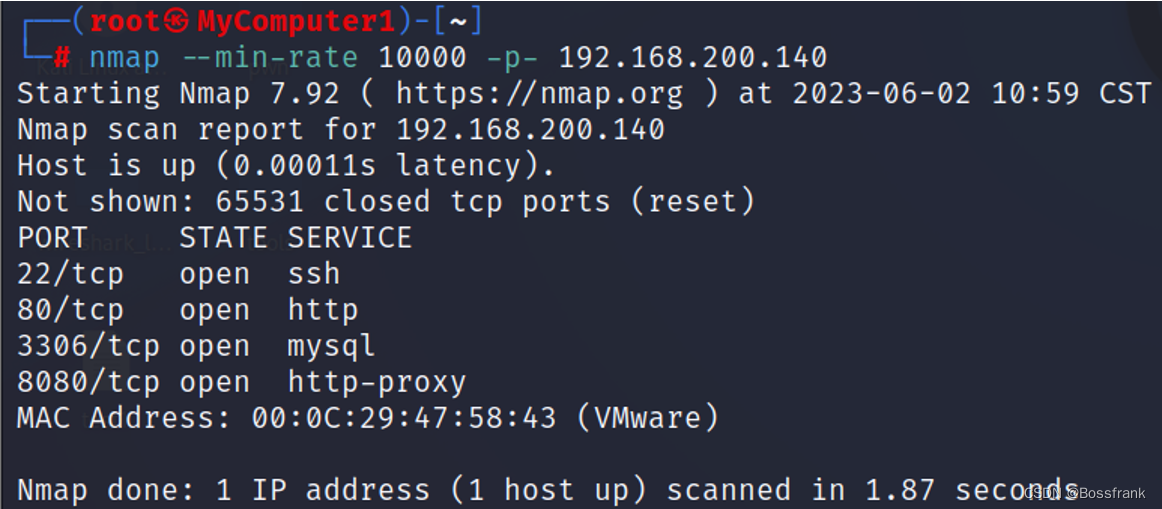Viewport: 1162px width, 509px height.
Task: Click the SERVICE column header
Action: click(350, 239)
